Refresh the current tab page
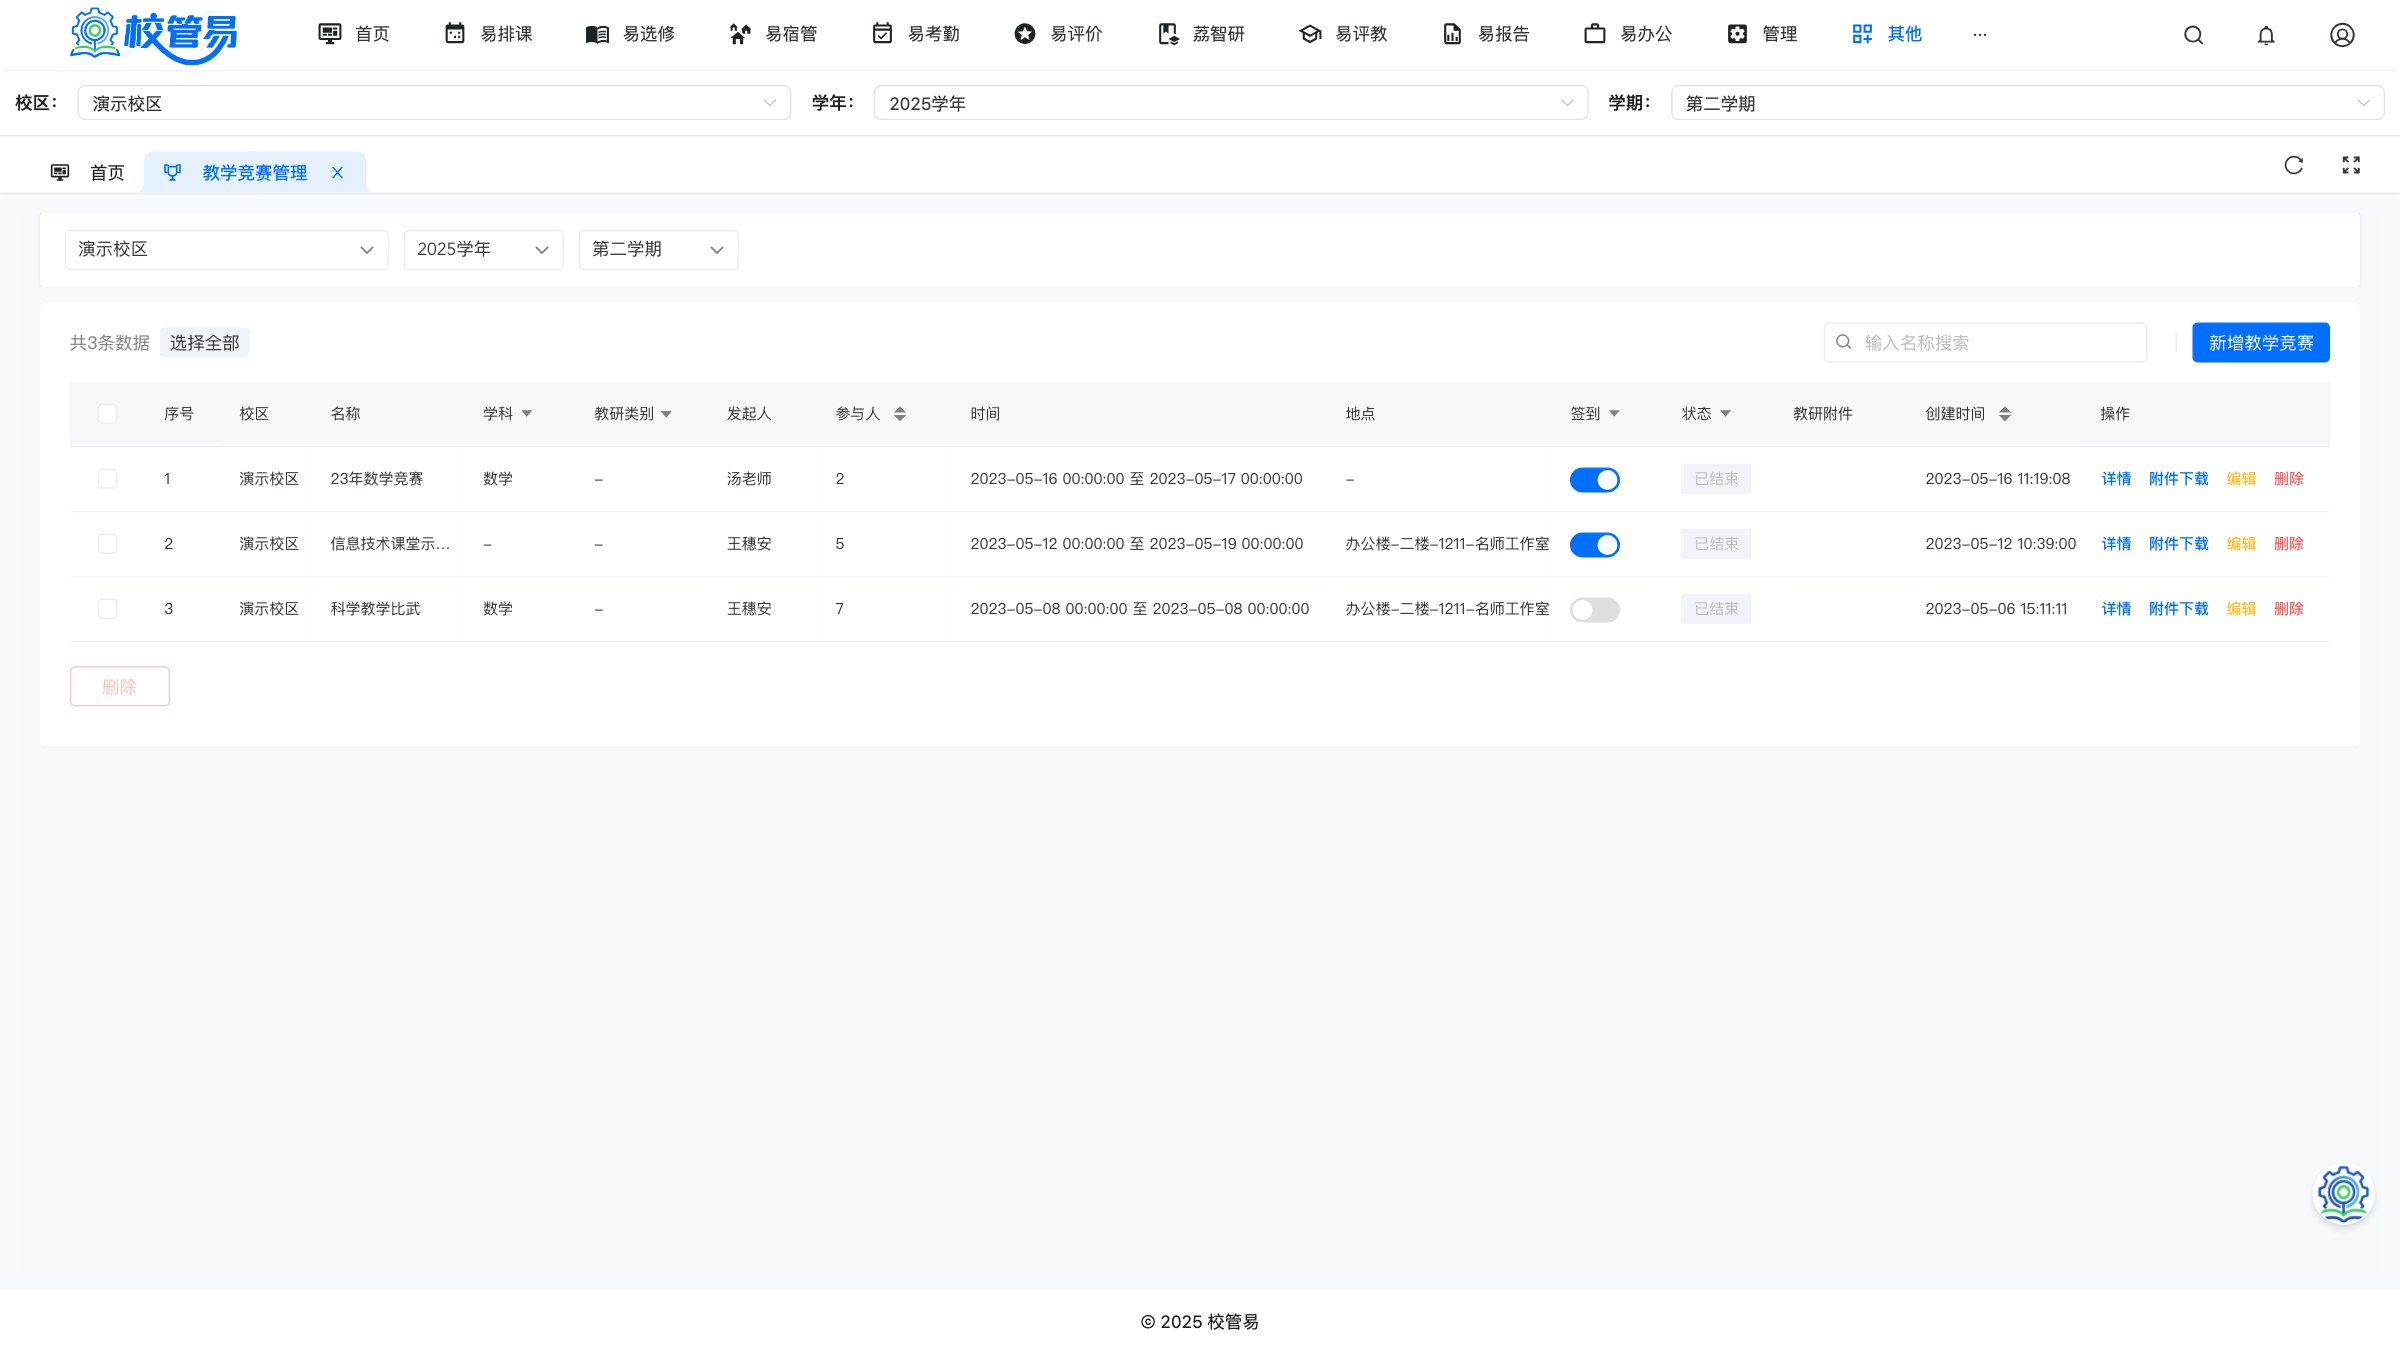The image size is (2400, 1350). pyautogui.click(x=2294, y=165)
